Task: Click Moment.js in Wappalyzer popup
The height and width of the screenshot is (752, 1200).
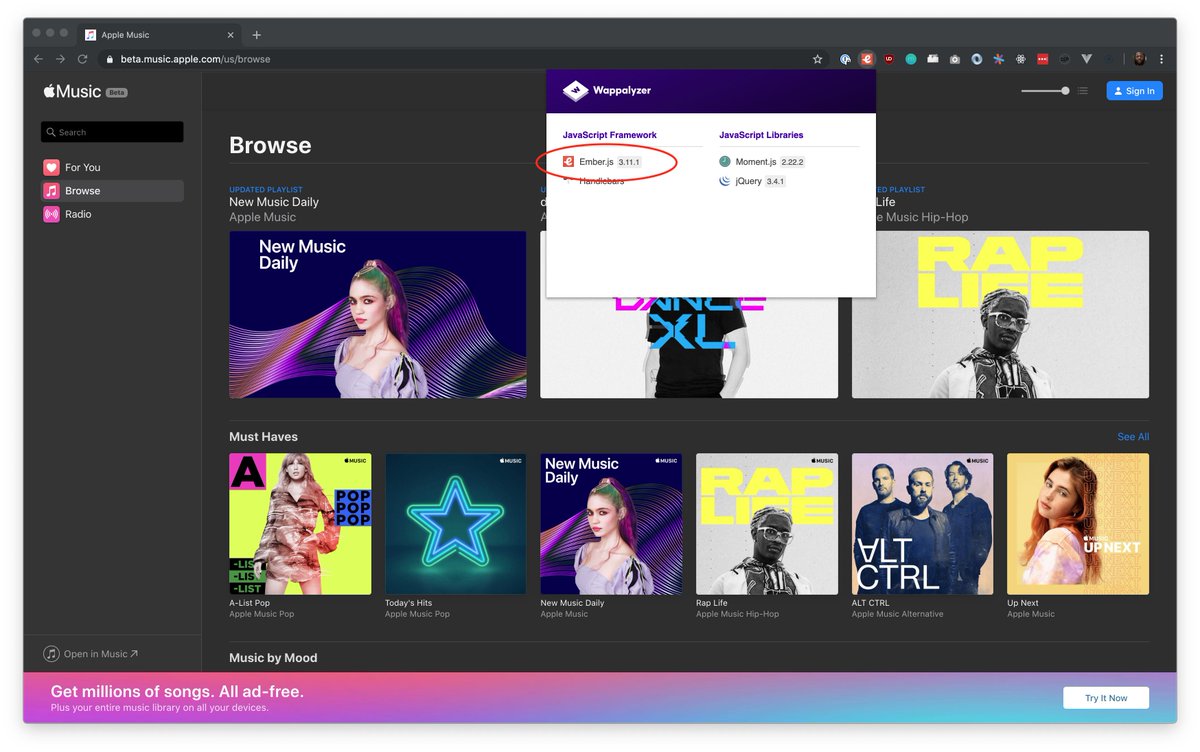Action: coord(757,161)
